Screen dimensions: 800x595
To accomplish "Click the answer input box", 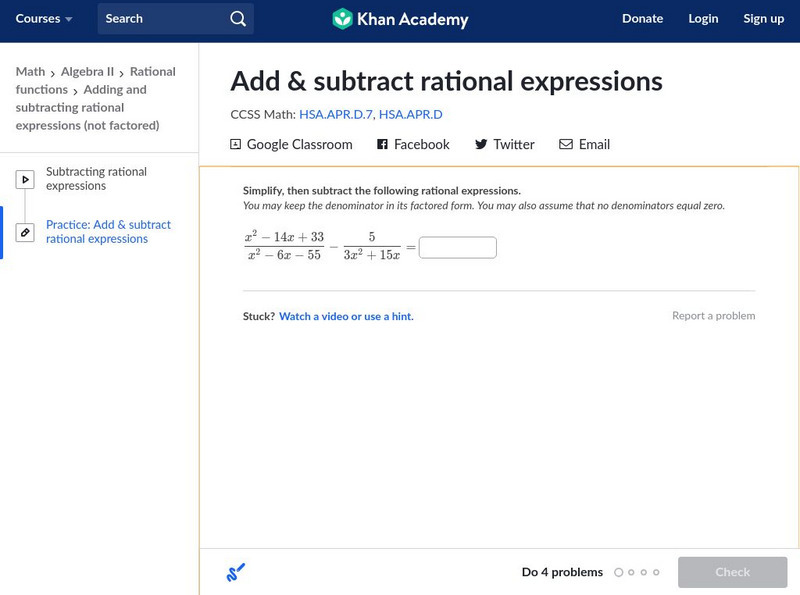I will (457, 247).
